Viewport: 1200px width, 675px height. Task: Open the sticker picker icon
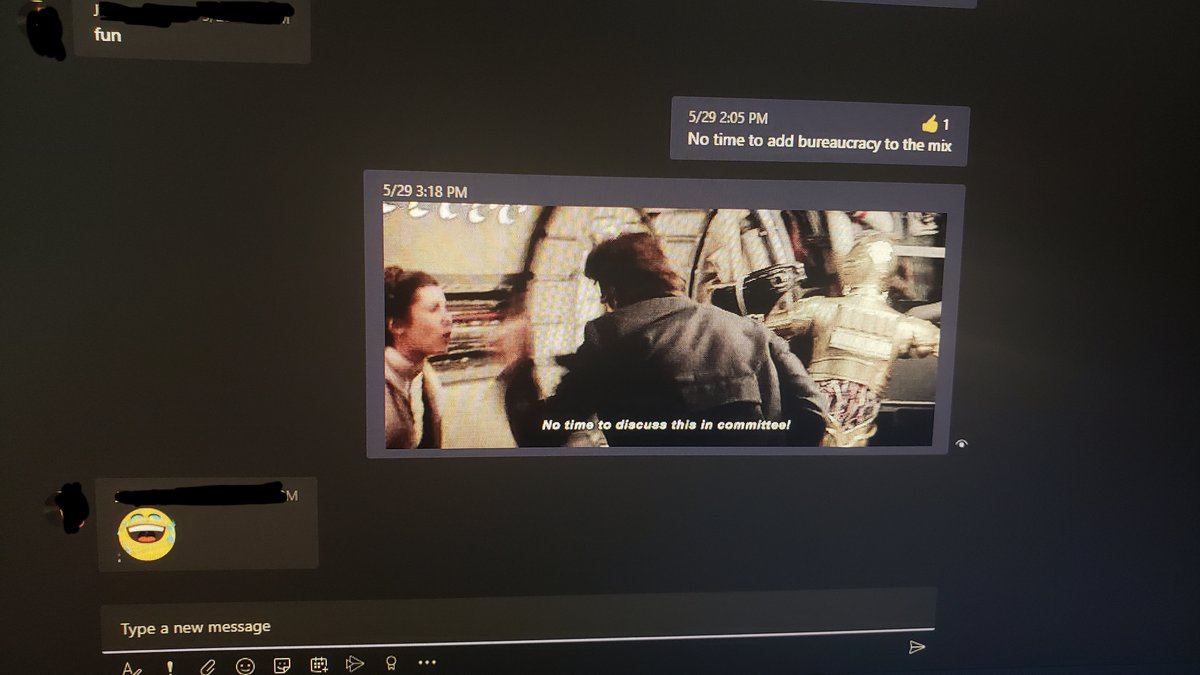283,665
